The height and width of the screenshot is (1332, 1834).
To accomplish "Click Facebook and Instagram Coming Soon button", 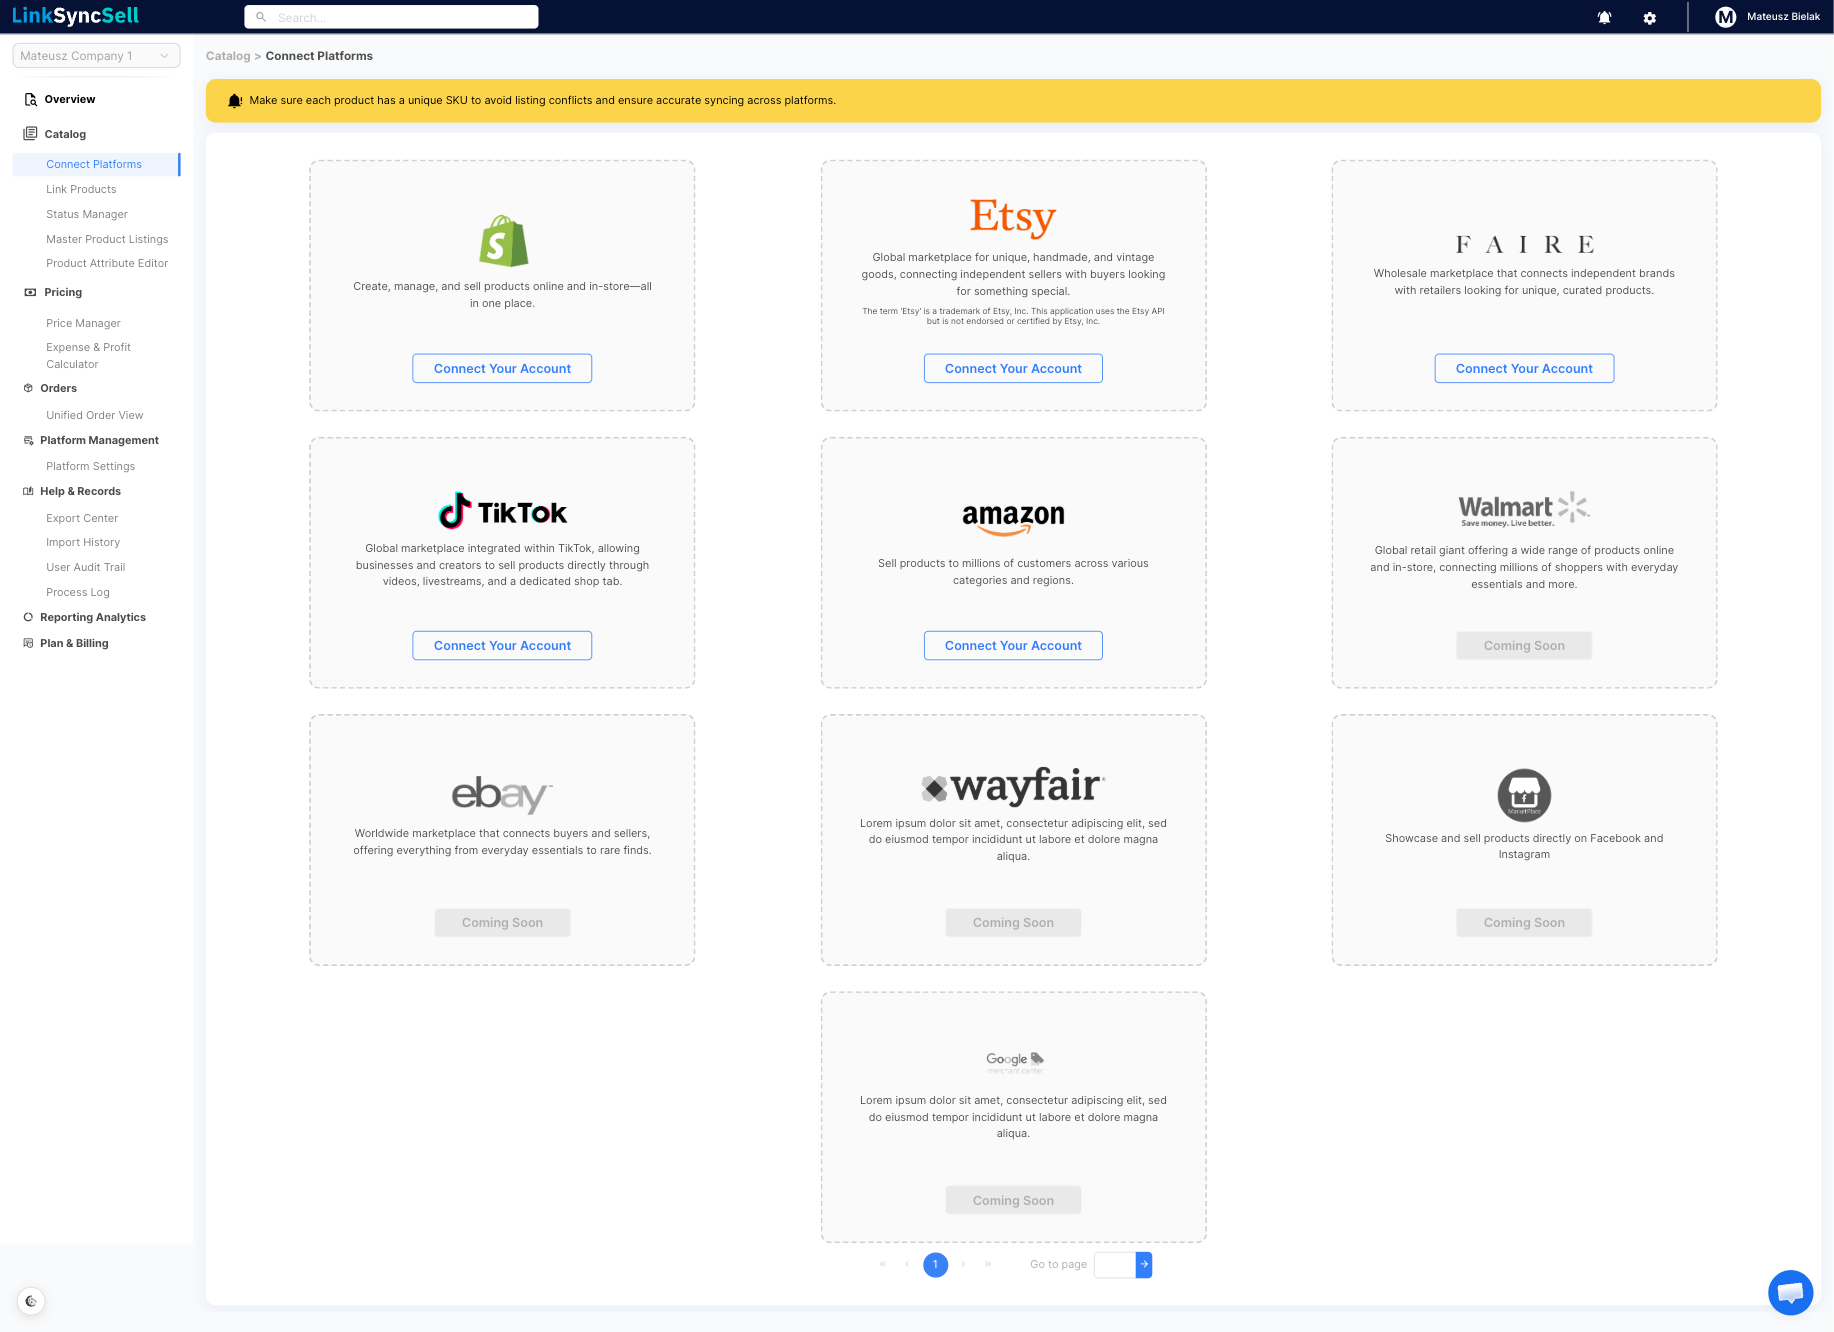I will tap(1524, 922).
